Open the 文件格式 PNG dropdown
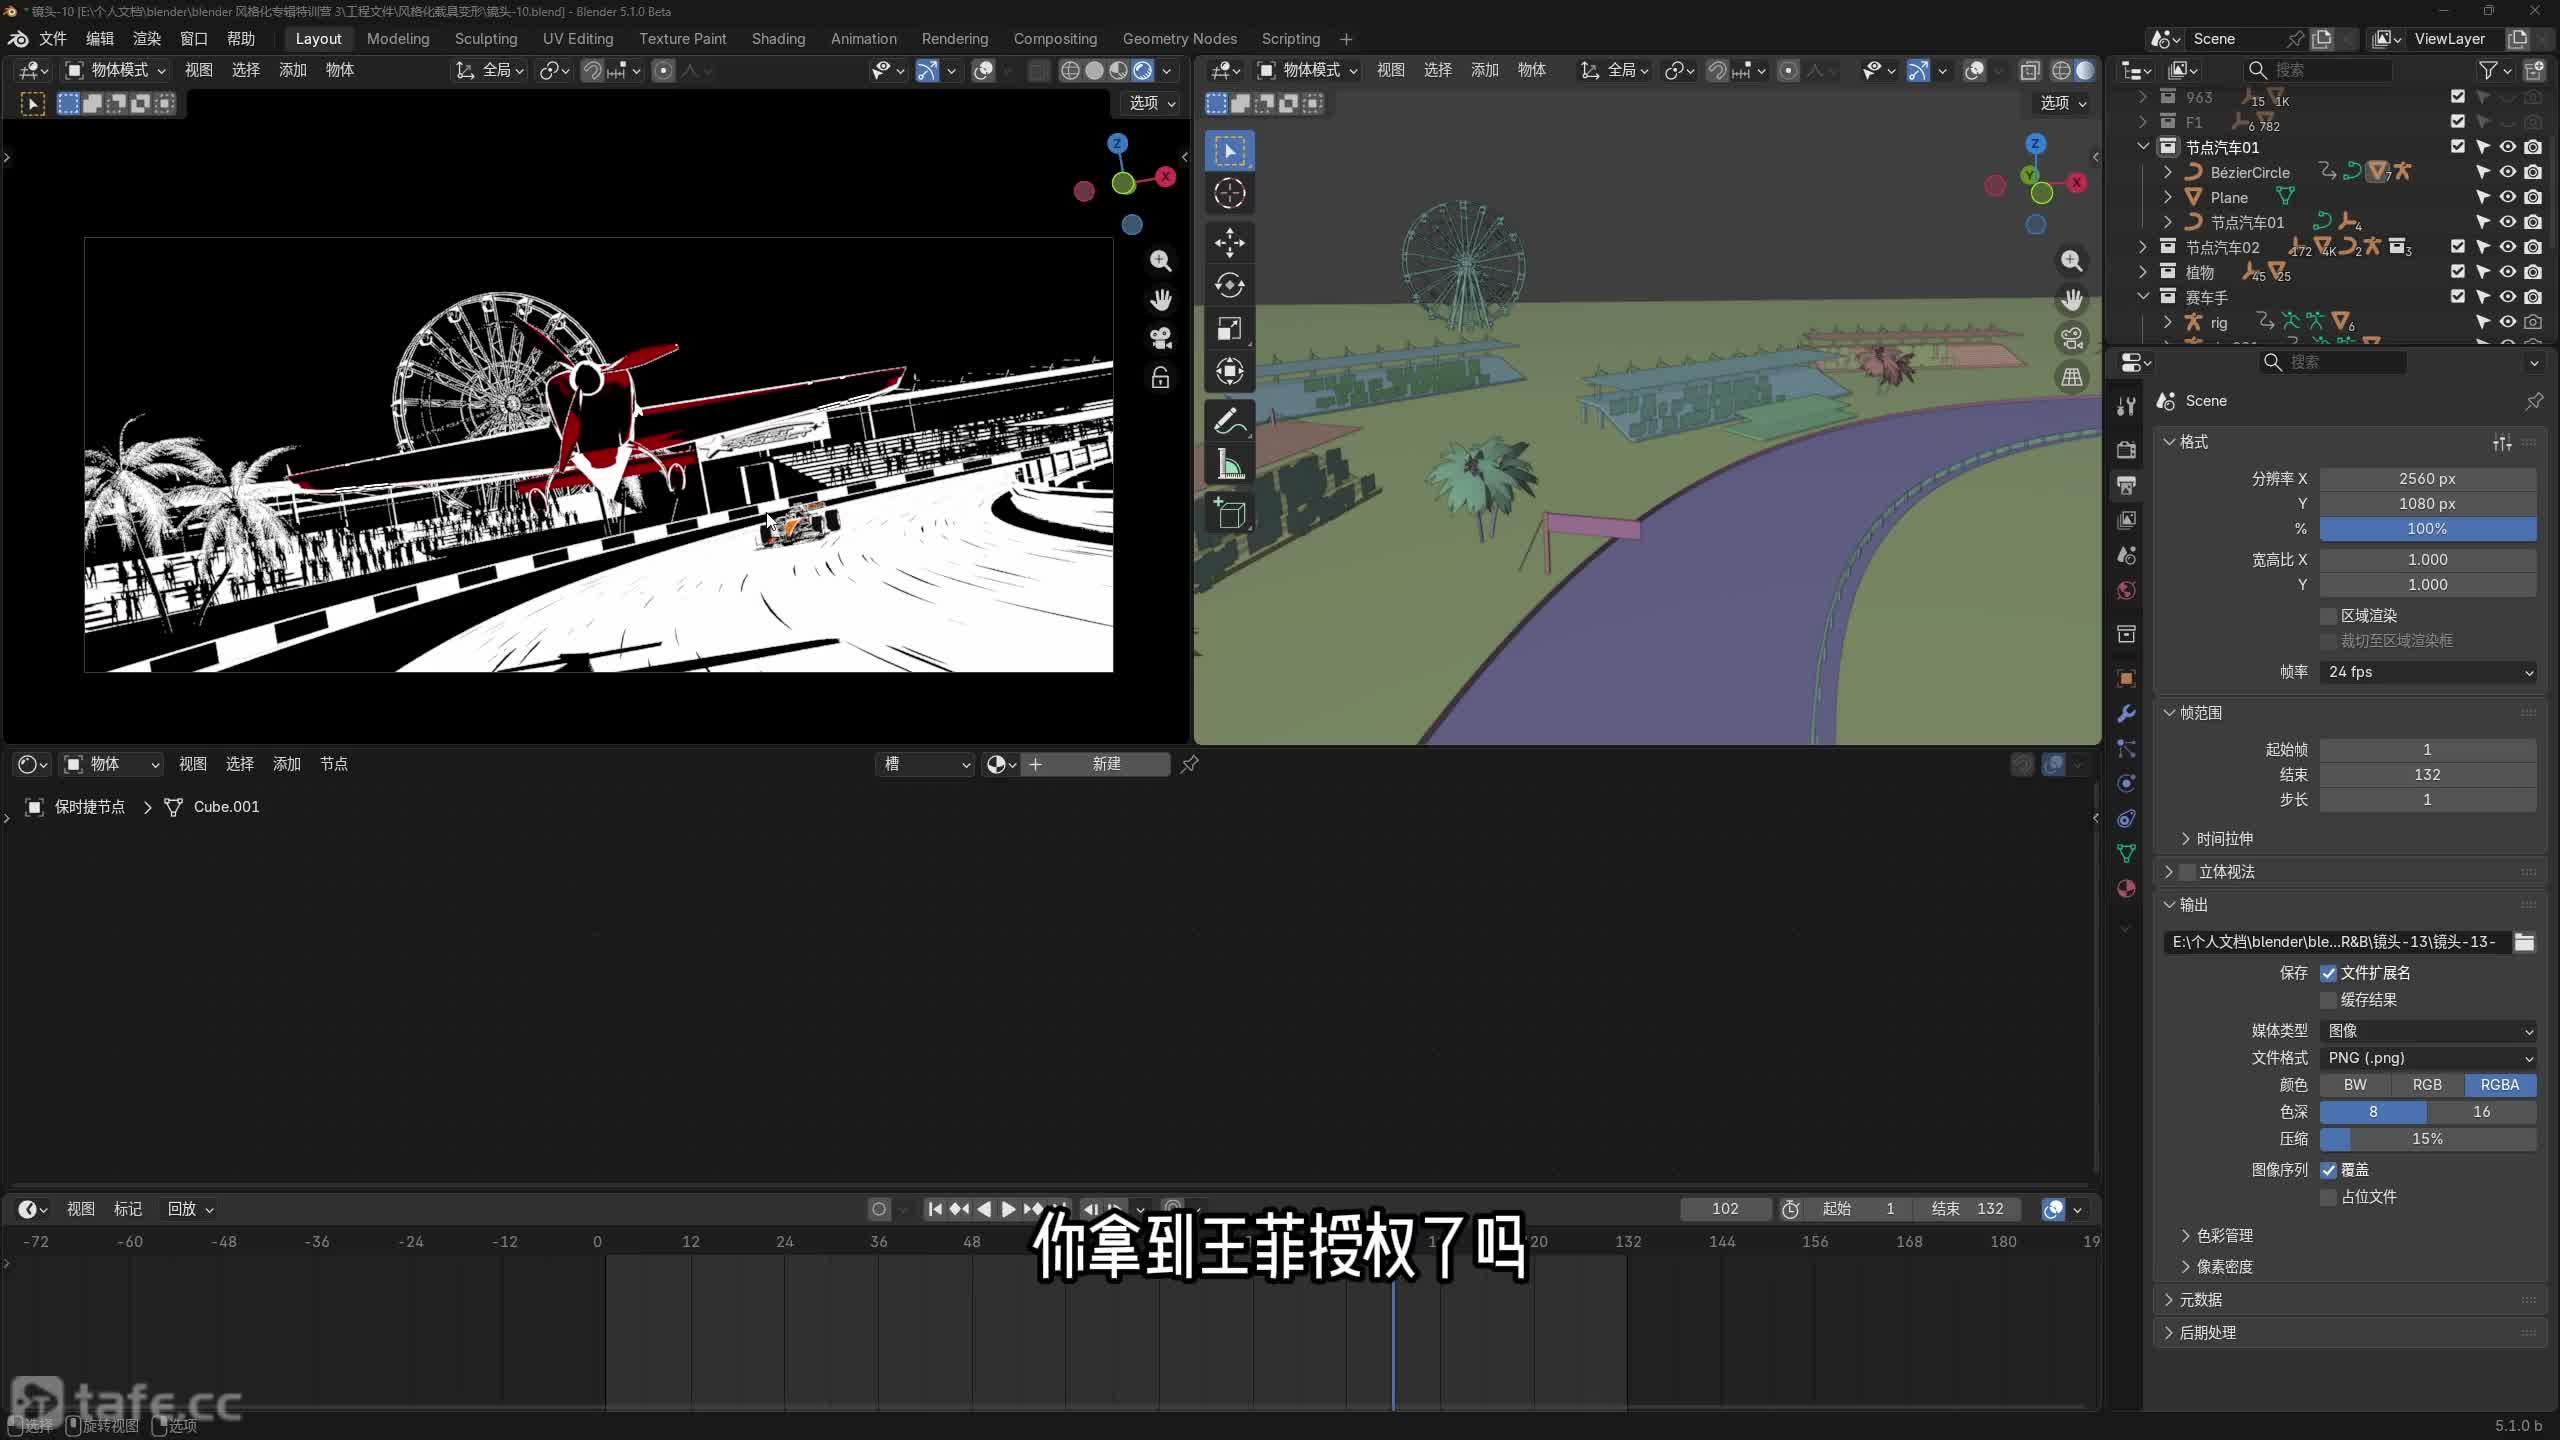 pyautogui.click(x=2427, y=1058)
